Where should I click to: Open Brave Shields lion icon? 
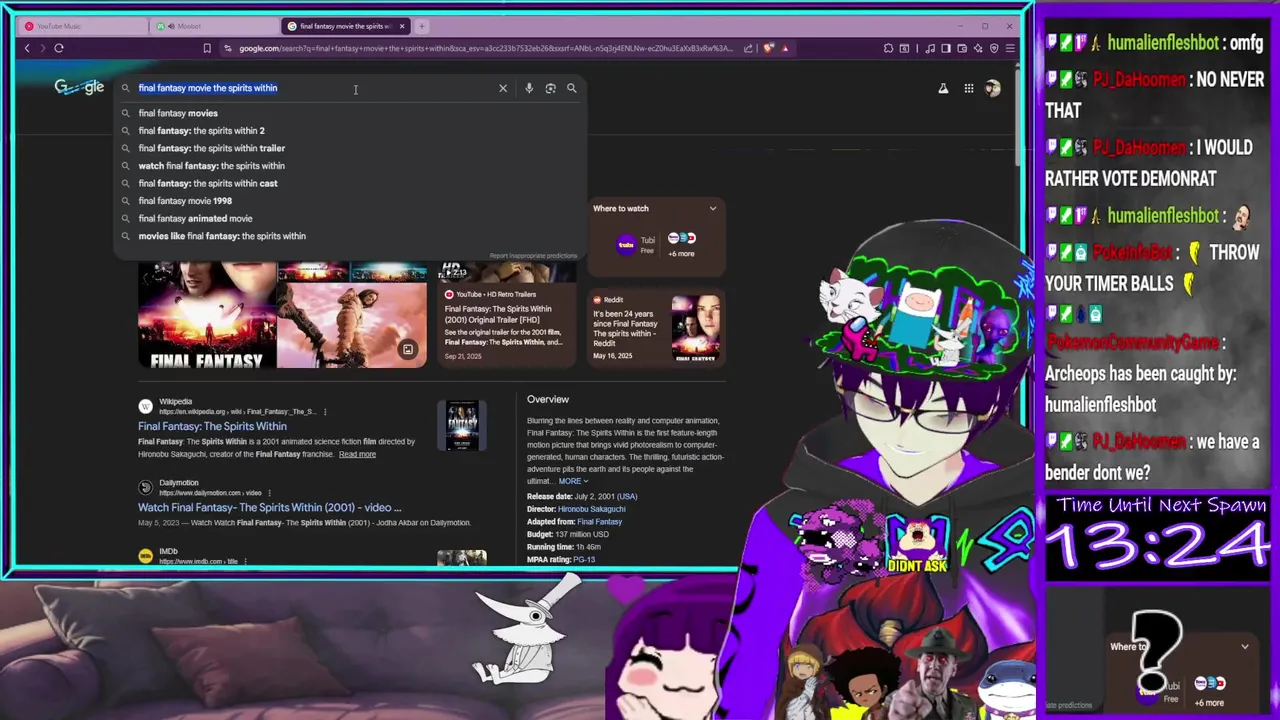point(768,48)
